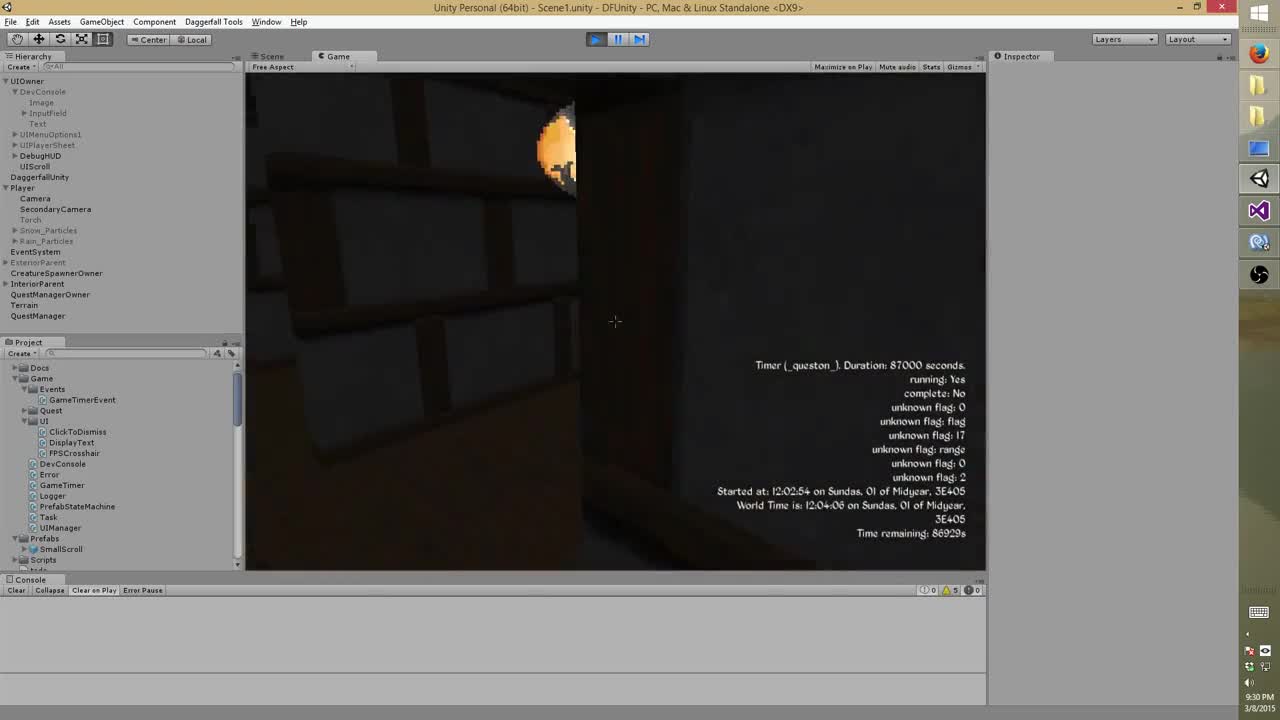The width and height of the screenshot is (1280, 720).
Task: Toggle Maximize on Play
Action: (842, 67)
